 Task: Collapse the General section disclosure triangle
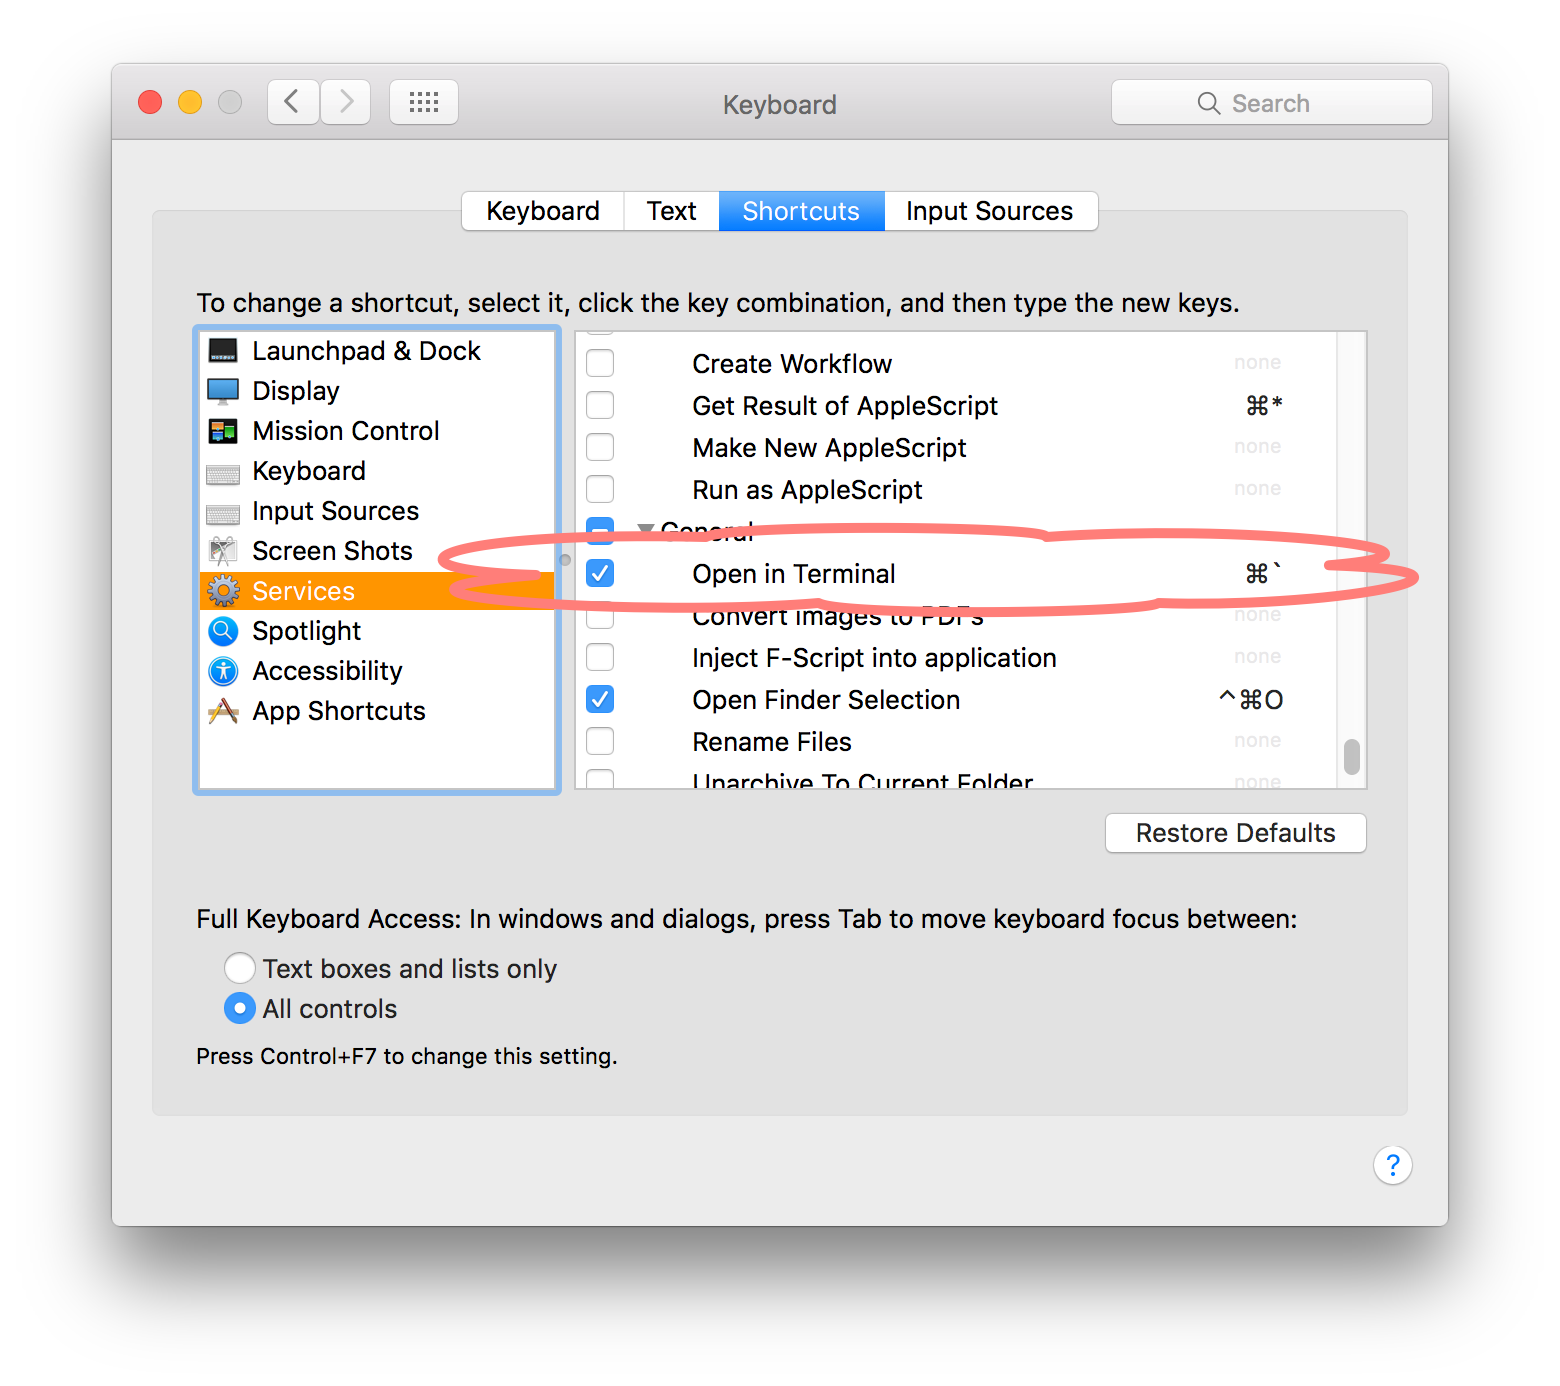click(646, 529)
